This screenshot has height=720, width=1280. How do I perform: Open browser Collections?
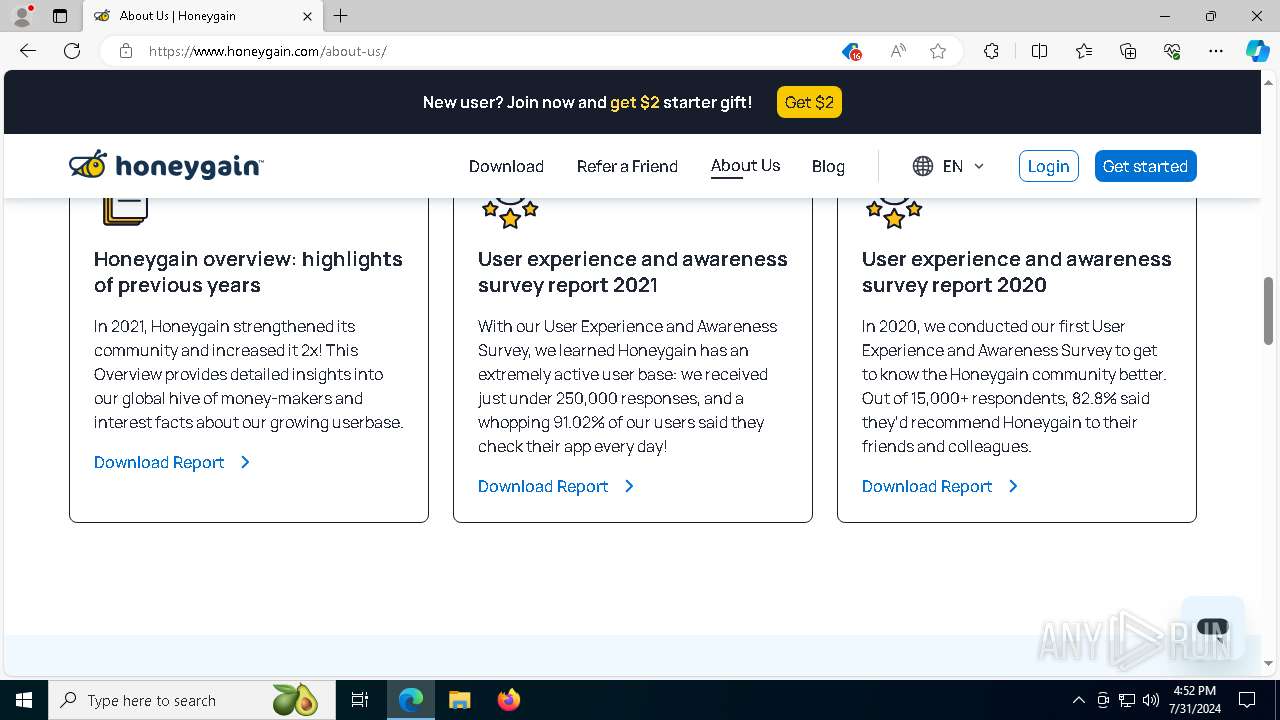pyautogui.click(x=1128, y=51)
